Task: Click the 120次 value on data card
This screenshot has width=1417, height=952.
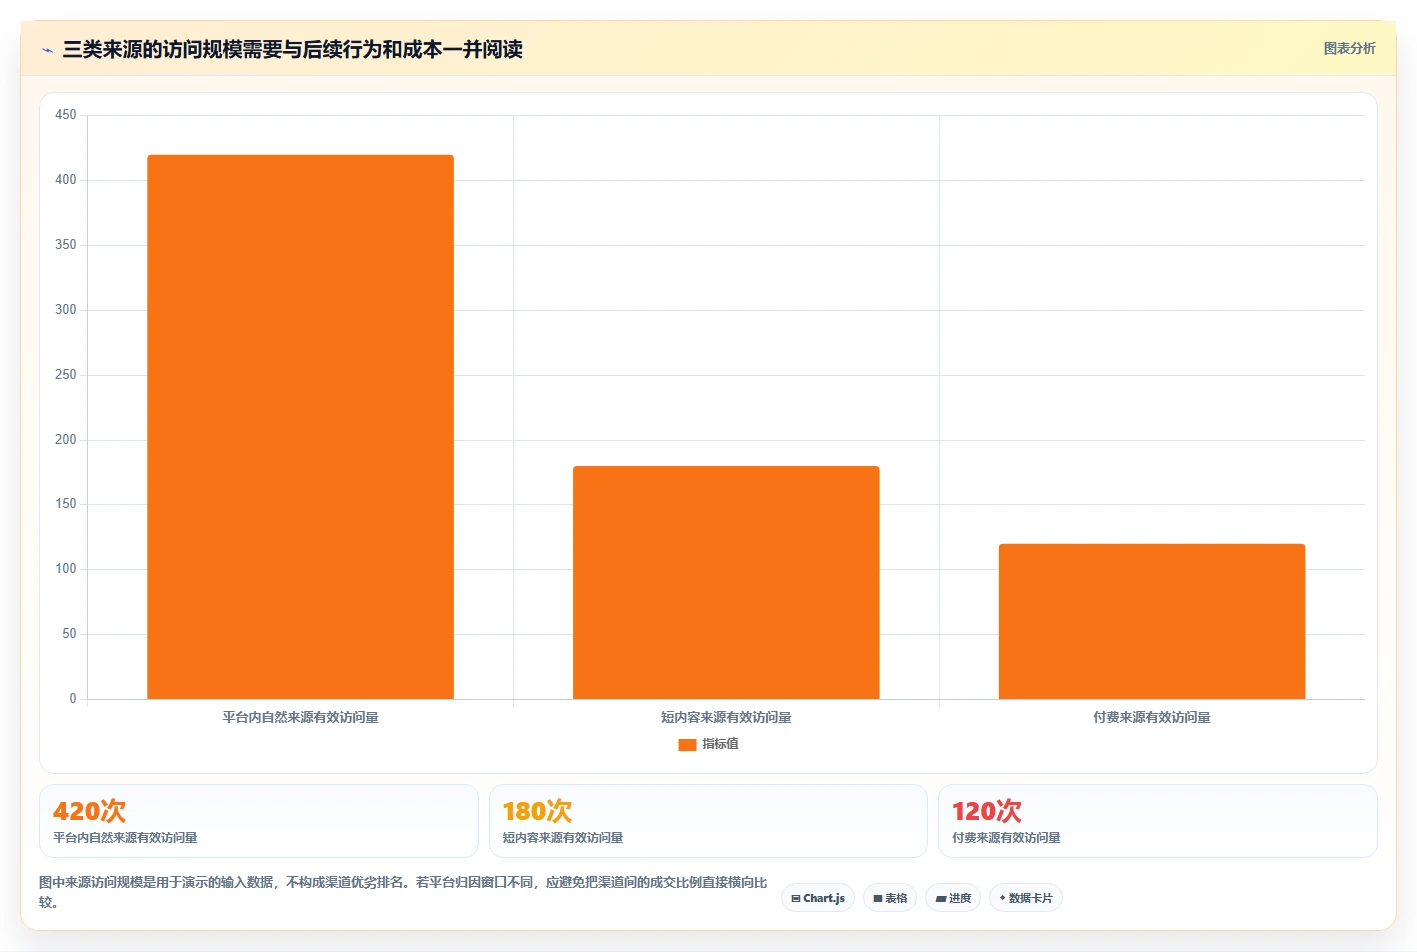Action: 986,811
